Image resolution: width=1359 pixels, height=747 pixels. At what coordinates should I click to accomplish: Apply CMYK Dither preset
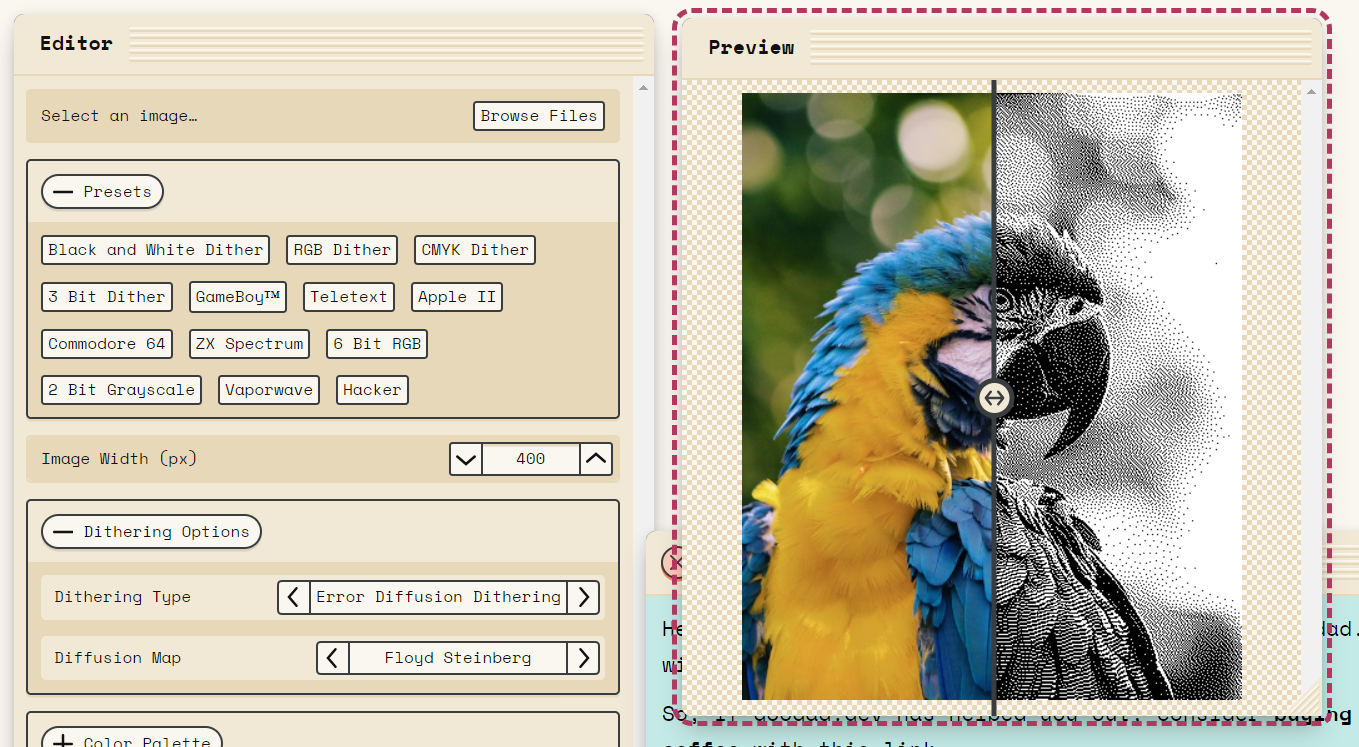click(x=475, y=250)
